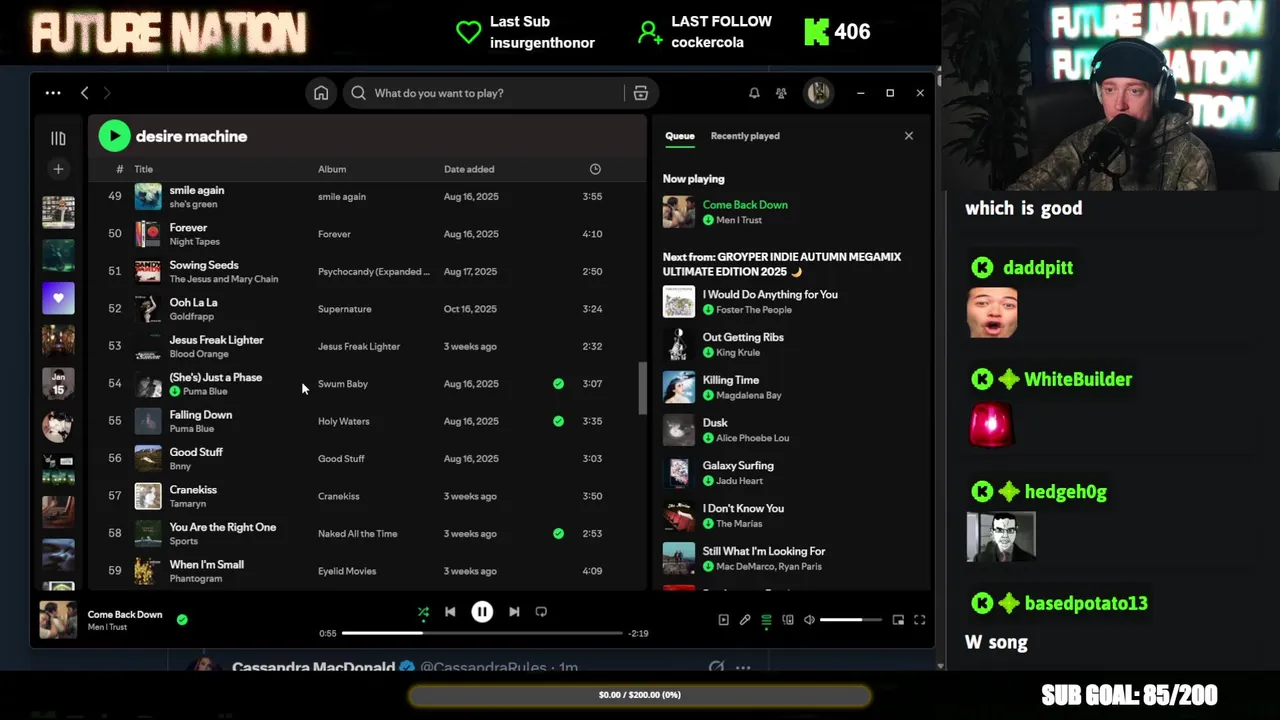Toggle repeat mode
The image size is (1280, 720).
pyautogui.click(x=541, y=612)
